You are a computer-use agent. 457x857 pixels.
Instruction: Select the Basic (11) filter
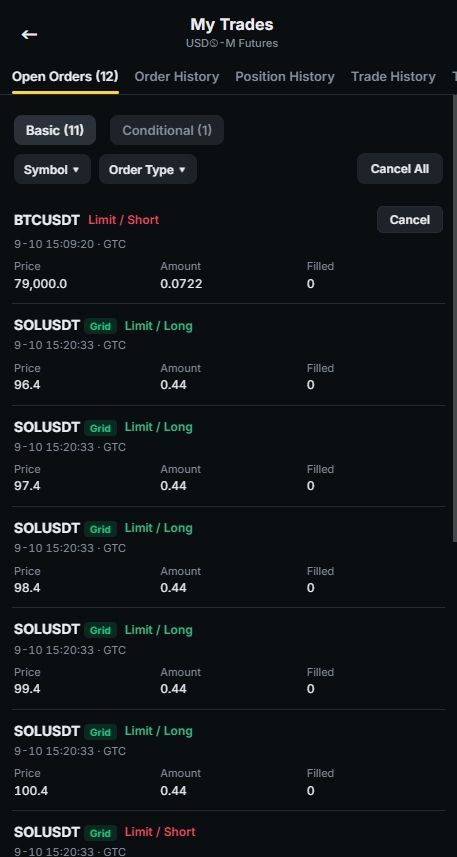[55, 130]
